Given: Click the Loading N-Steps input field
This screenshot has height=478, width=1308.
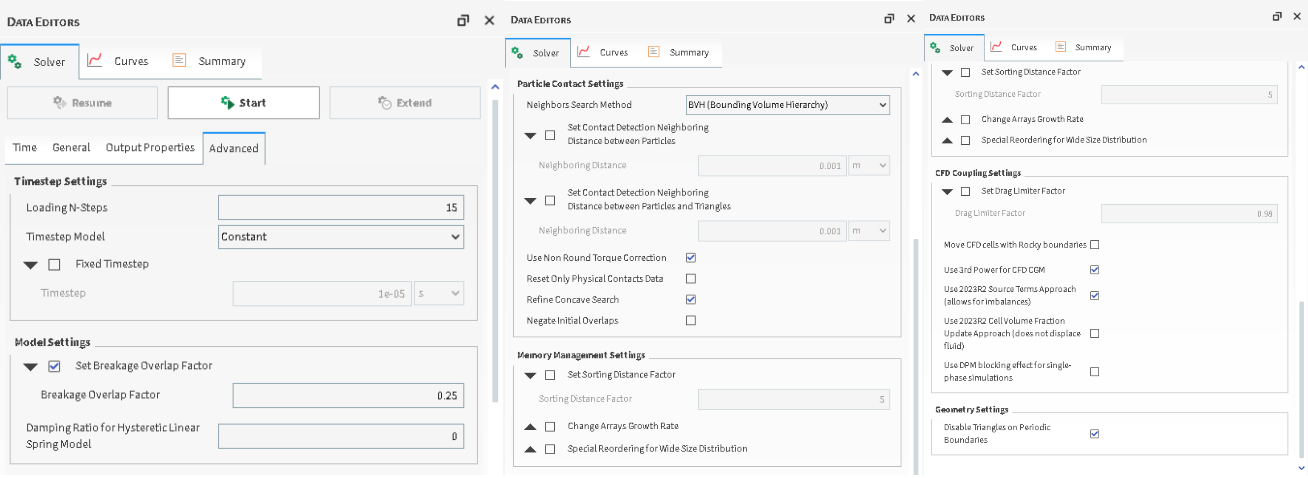Looking at the screenshot, I should pos(341,208).
